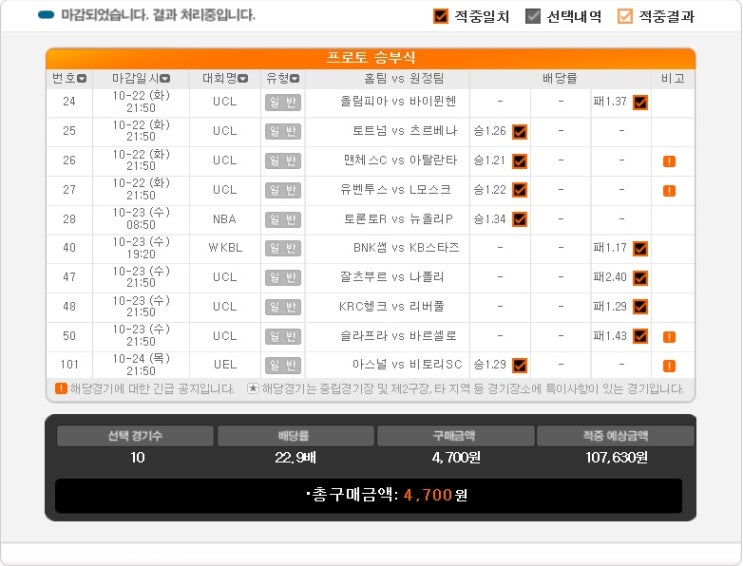Click the 일반 type badge for match 25

283,131
